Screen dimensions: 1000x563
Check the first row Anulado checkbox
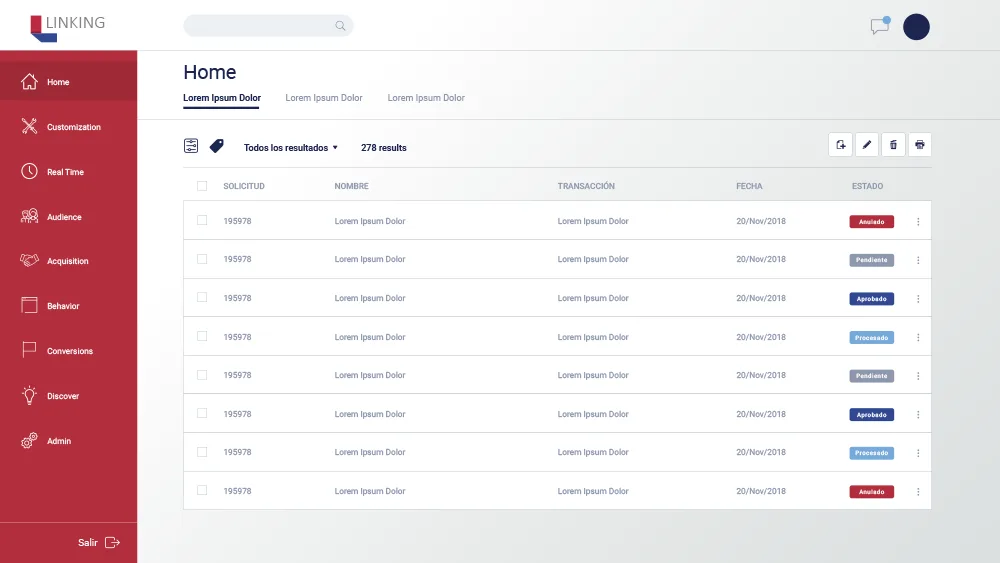[x=202, y=221]
